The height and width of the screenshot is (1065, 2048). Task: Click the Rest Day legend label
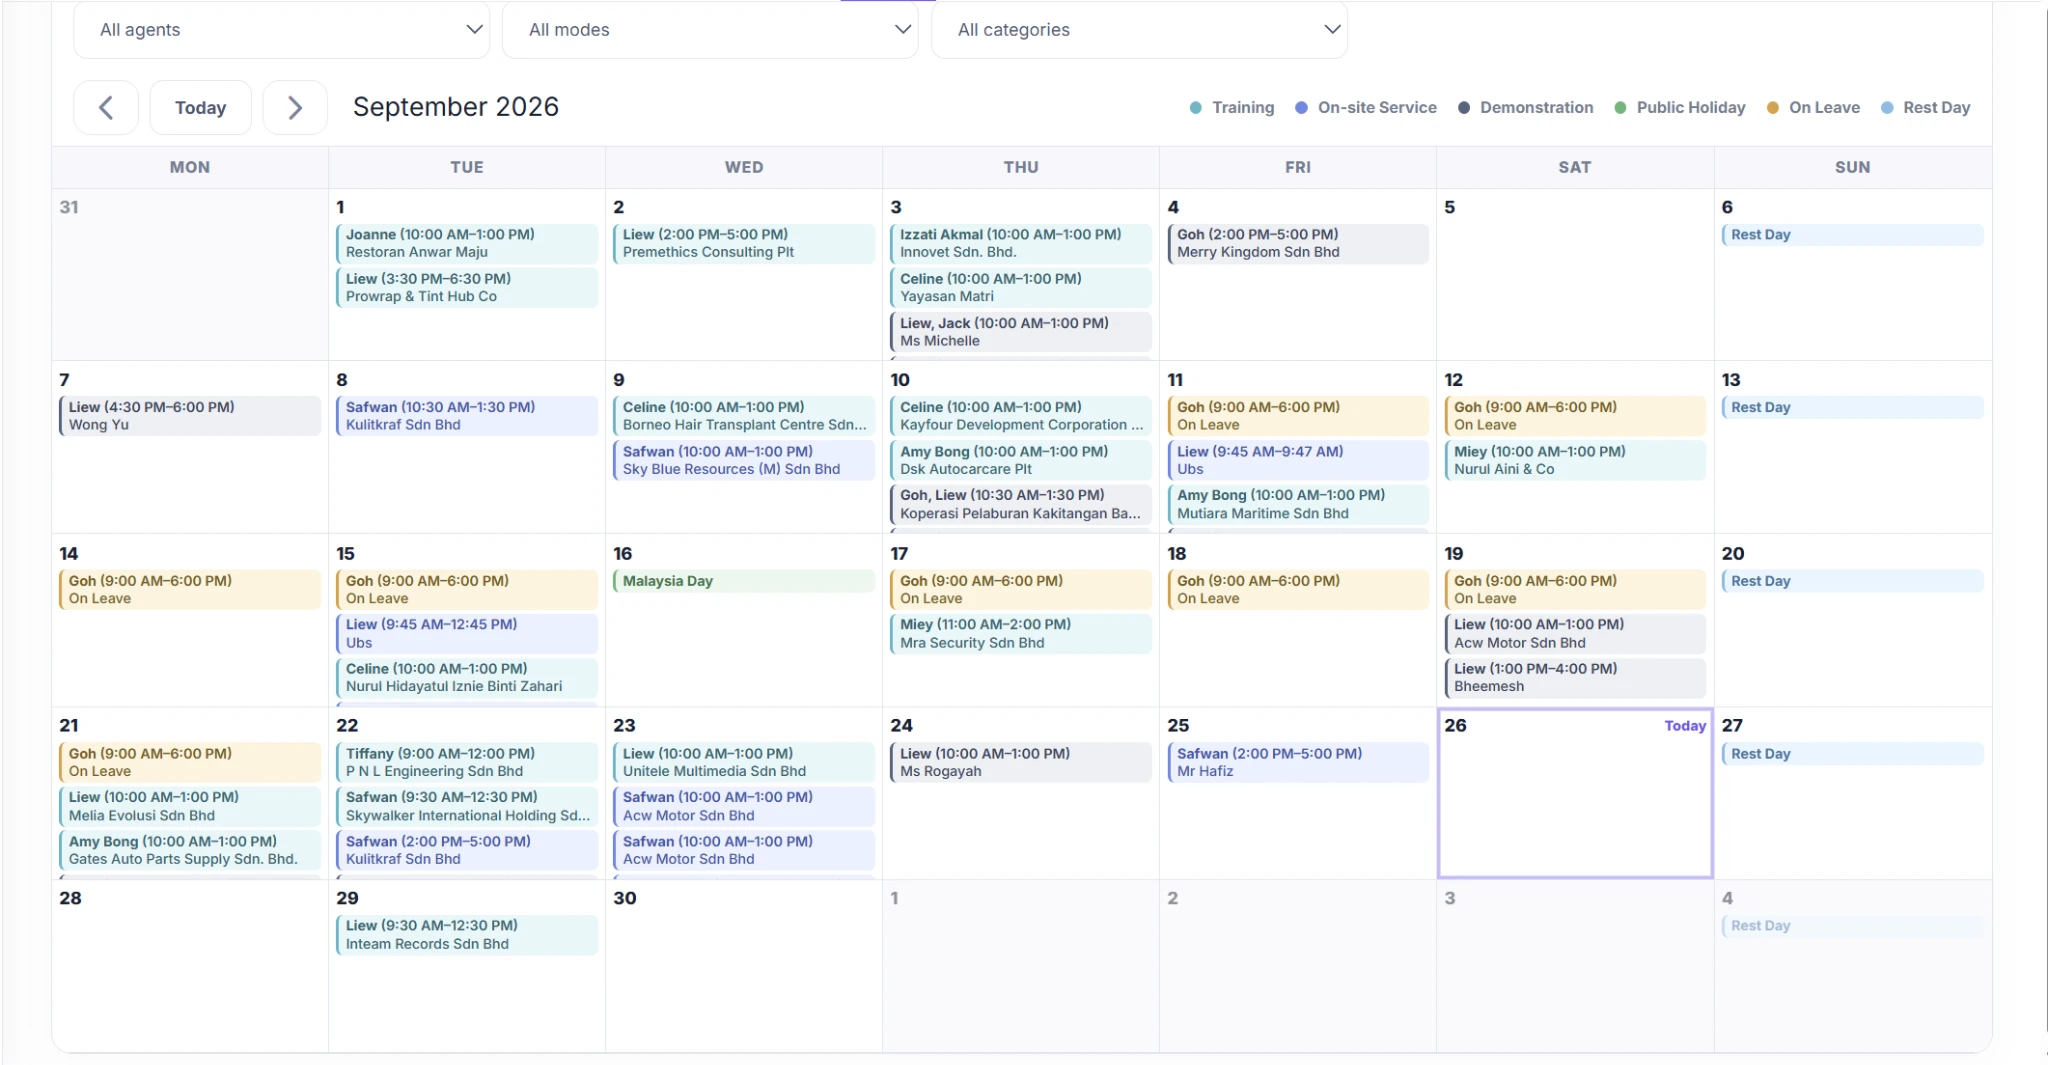(1937, 107)
